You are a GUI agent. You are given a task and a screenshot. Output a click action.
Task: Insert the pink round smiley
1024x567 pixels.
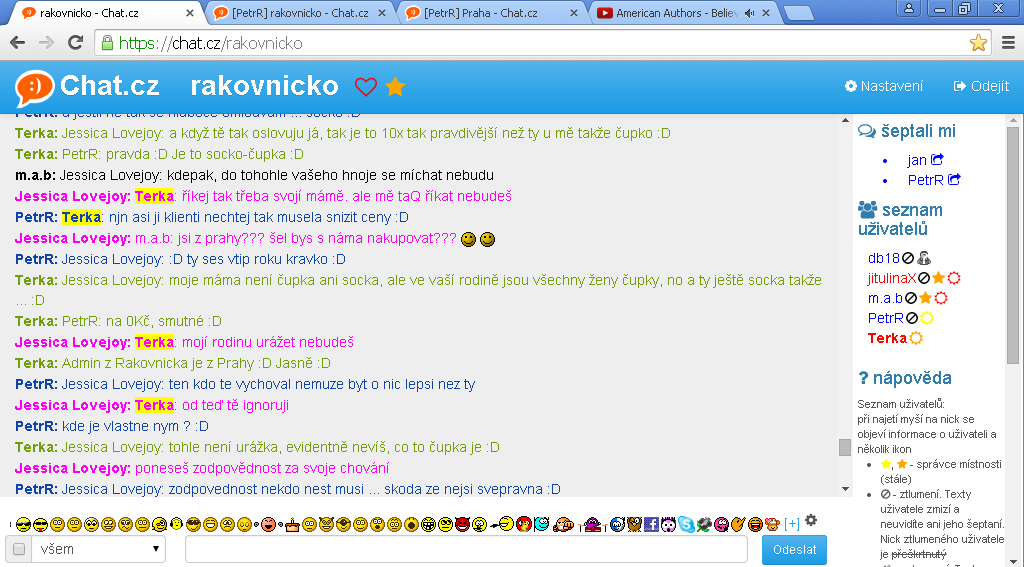(x=722, y=524)
